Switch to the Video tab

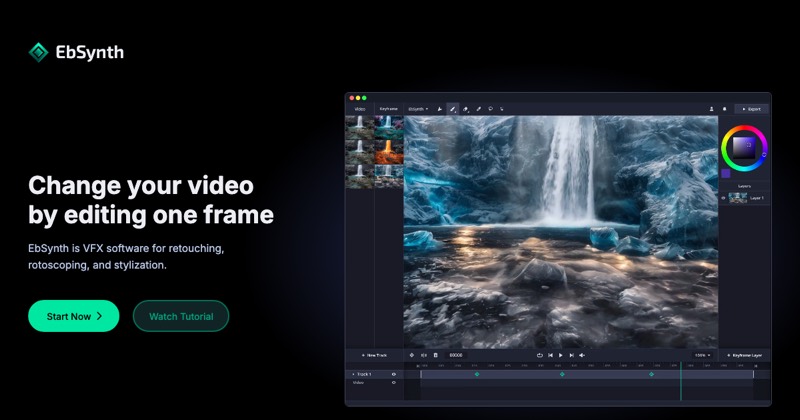point(360,109)
